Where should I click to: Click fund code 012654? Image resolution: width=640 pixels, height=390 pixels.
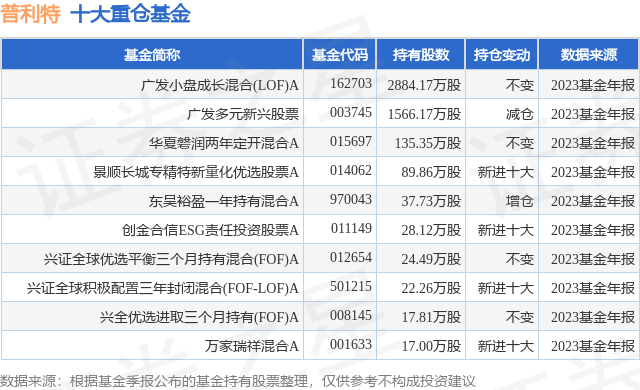[x=351, y=257]
